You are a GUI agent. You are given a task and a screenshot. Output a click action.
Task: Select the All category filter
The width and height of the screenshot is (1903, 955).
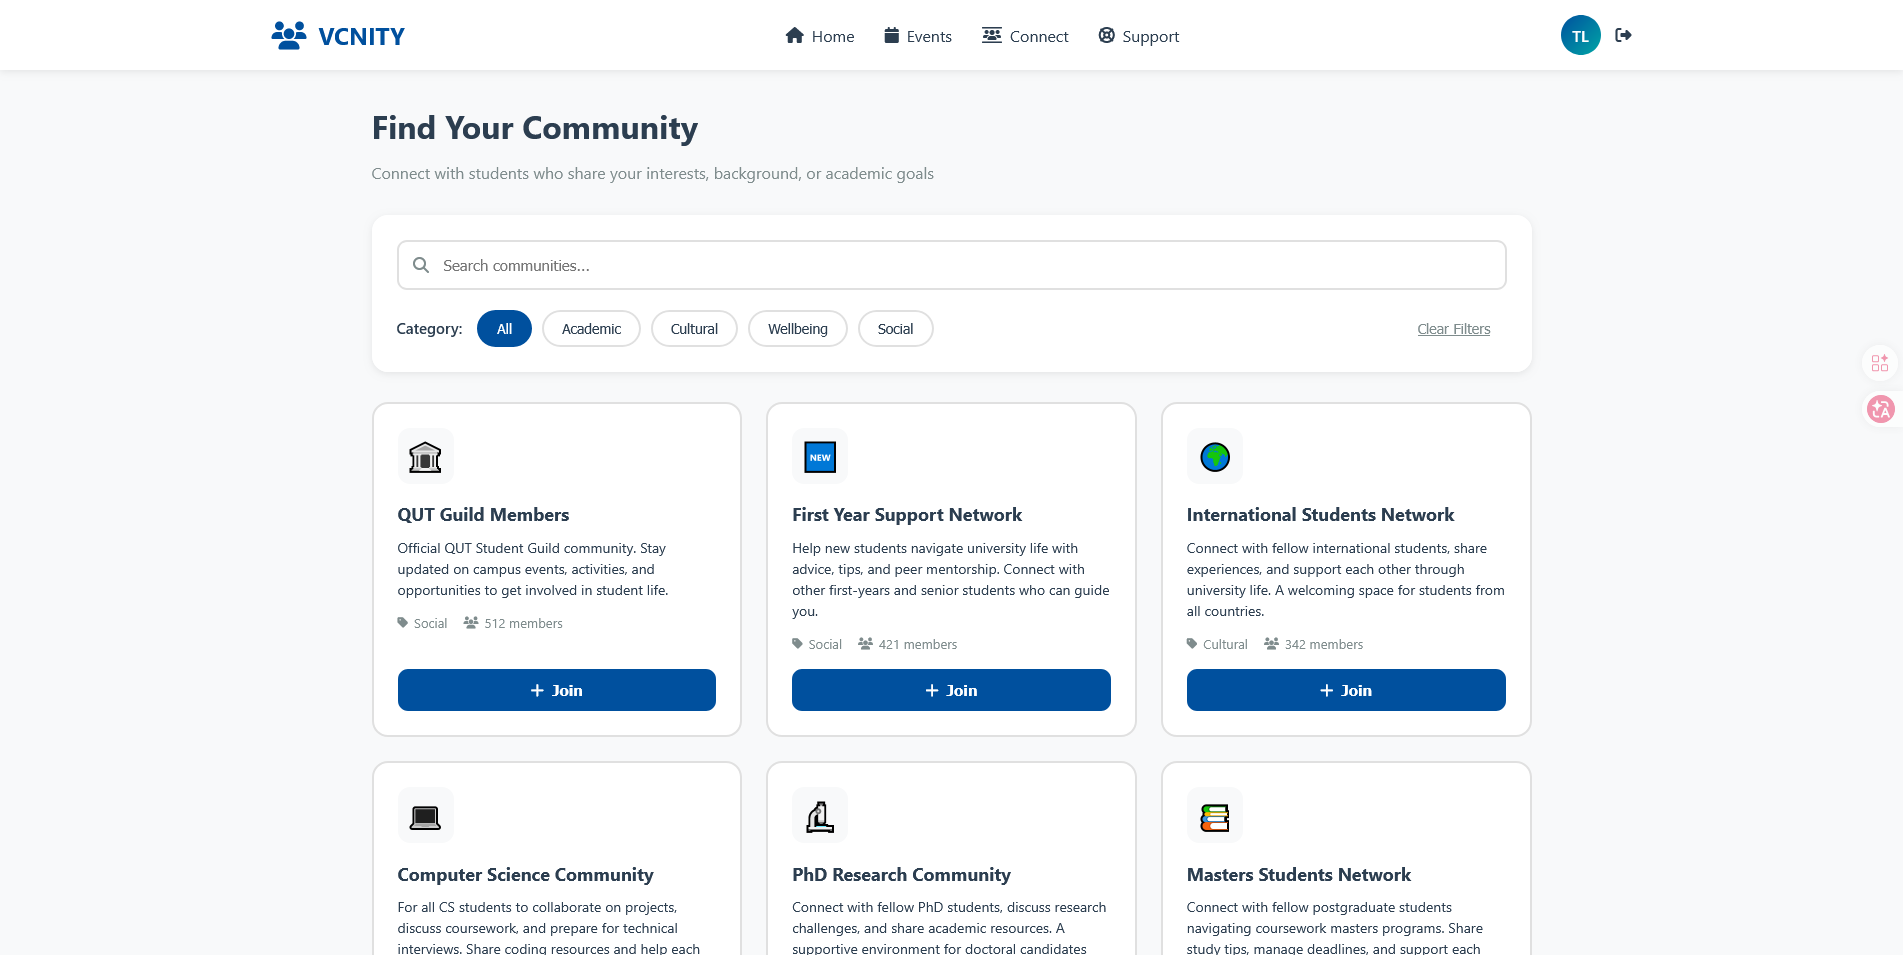504,329
